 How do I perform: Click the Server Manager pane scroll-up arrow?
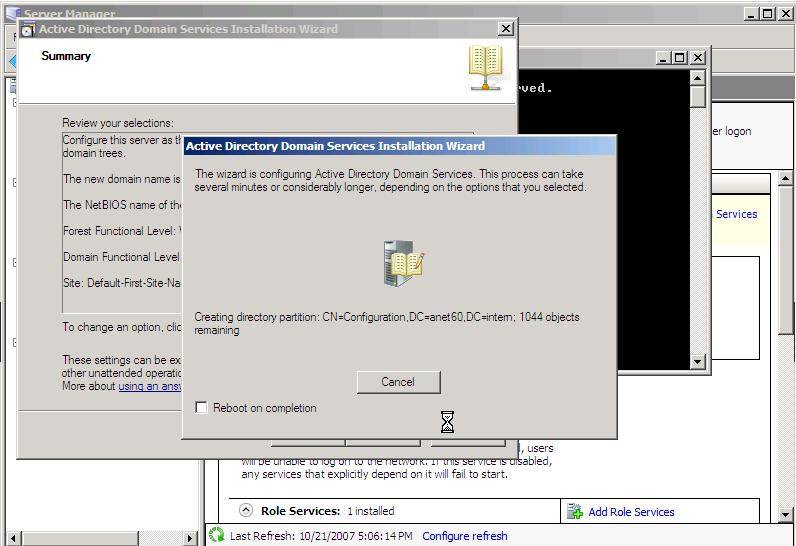tap(785, 179)
